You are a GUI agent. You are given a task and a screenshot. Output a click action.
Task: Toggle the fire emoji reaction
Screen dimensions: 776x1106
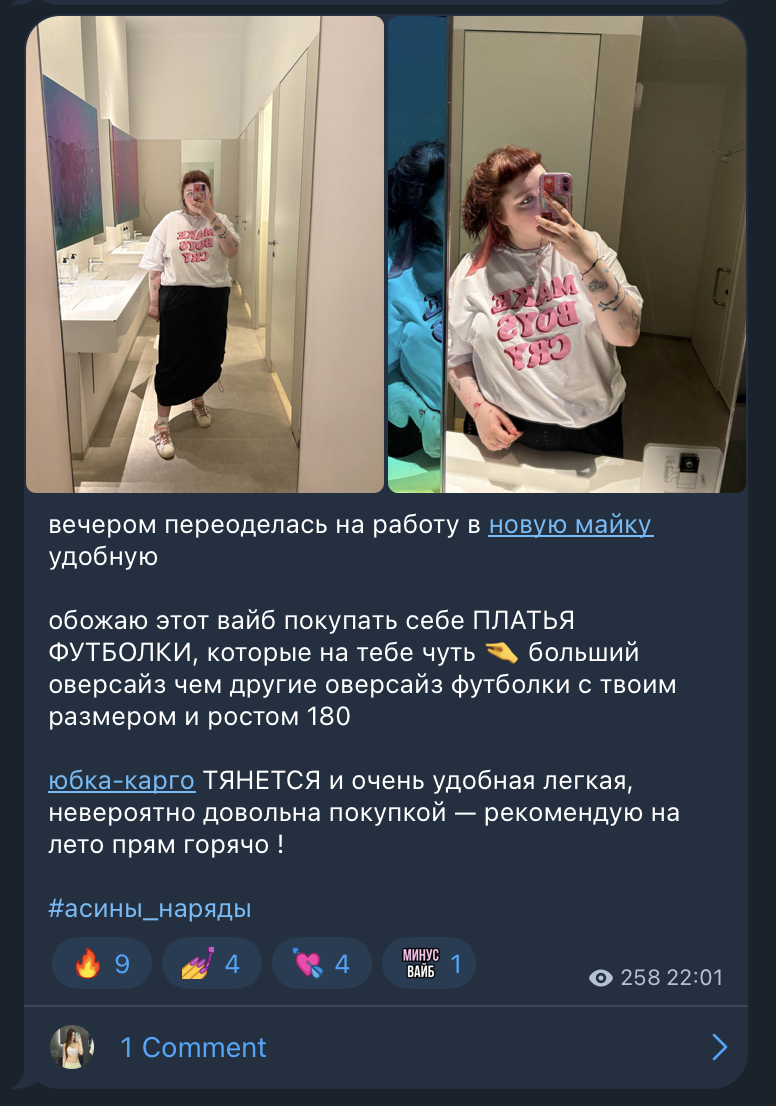point(102,964)
